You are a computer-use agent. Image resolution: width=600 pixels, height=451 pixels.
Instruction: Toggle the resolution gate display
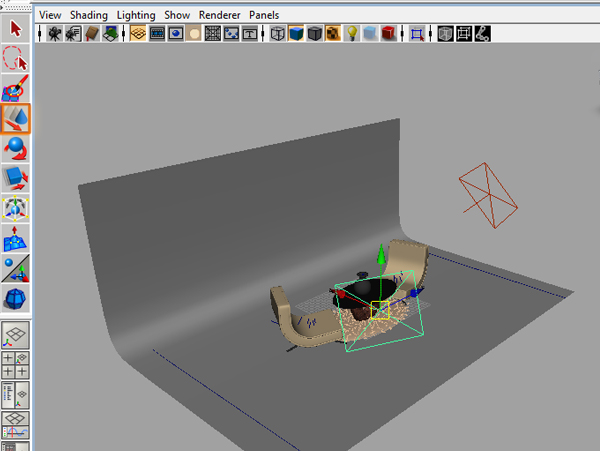(176, 34)
